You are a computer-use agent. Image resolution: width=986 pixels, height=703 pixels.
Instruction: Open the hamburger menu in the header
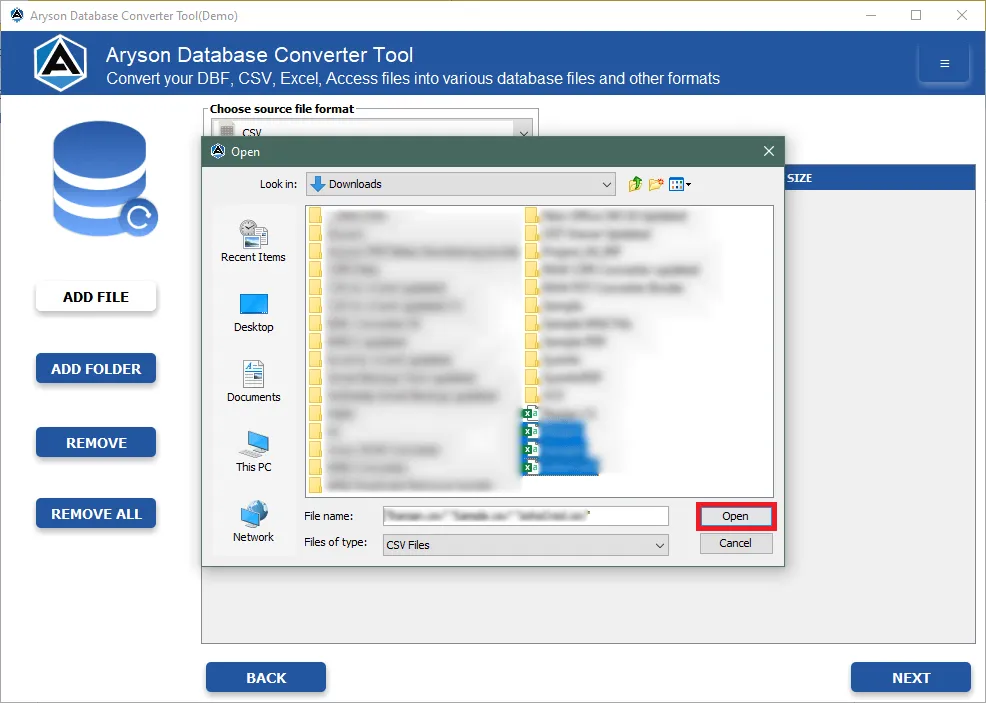pos(944,64)
